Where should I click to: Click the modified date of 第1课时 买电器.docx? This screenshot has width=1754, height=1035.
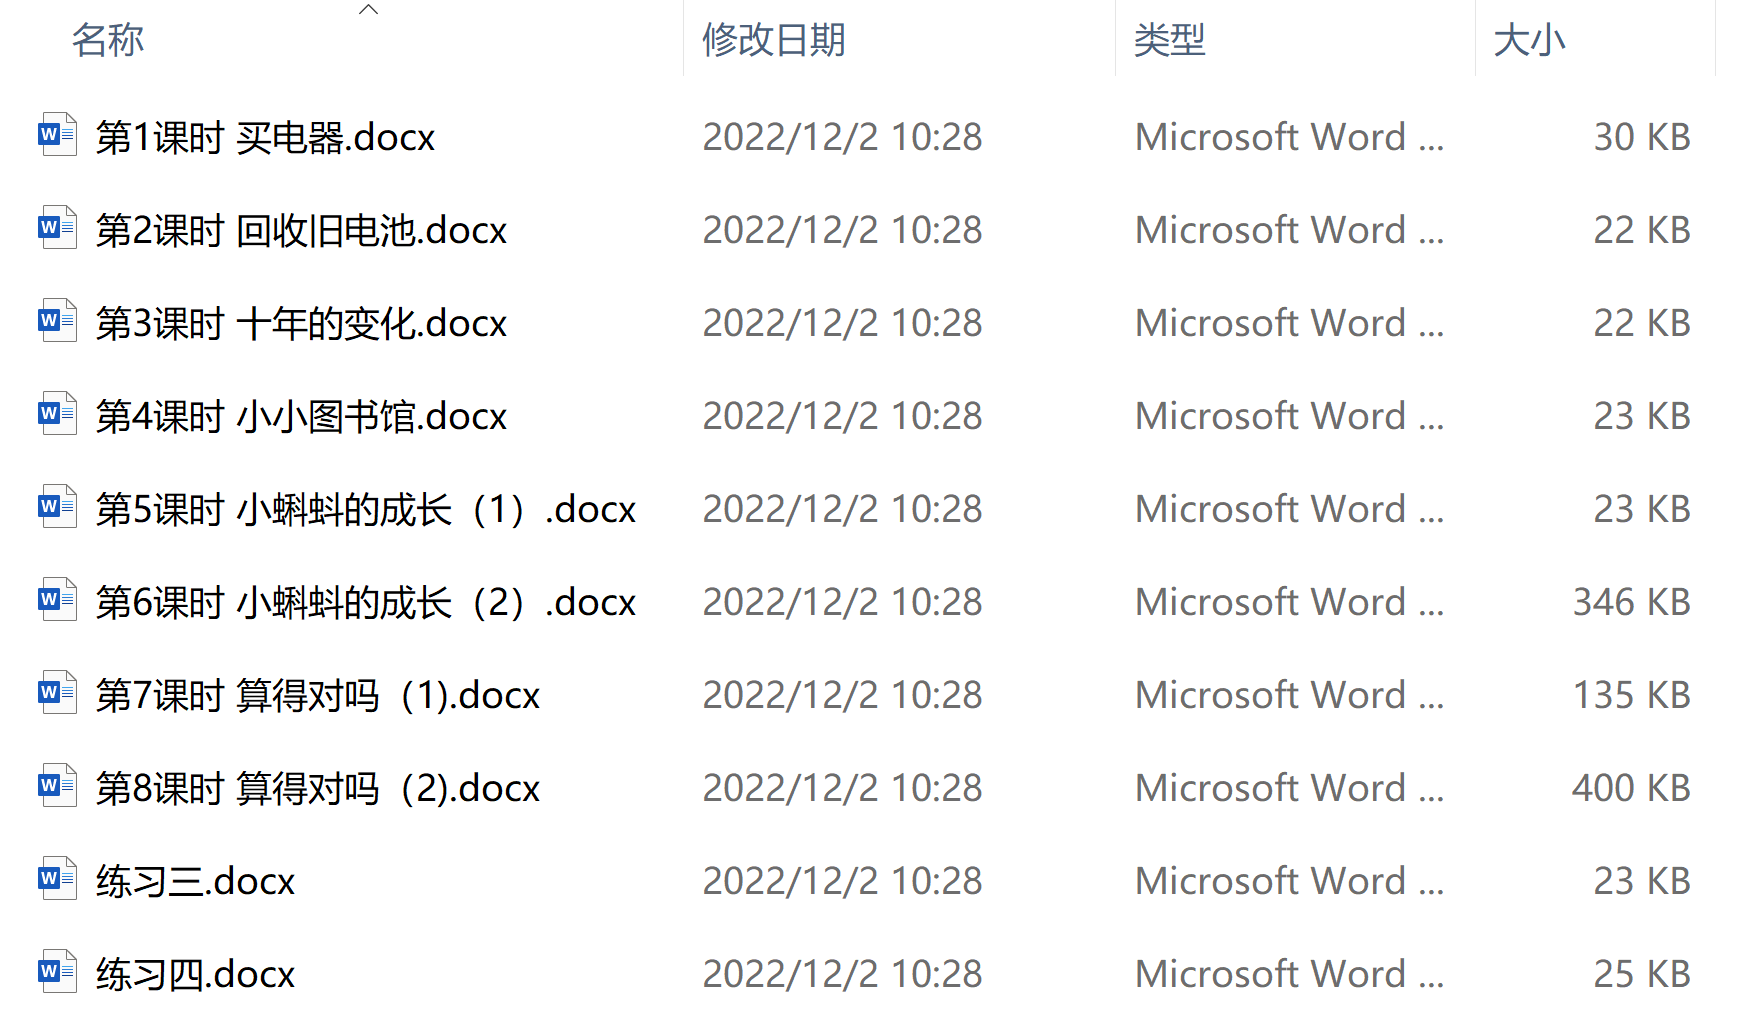842,137
